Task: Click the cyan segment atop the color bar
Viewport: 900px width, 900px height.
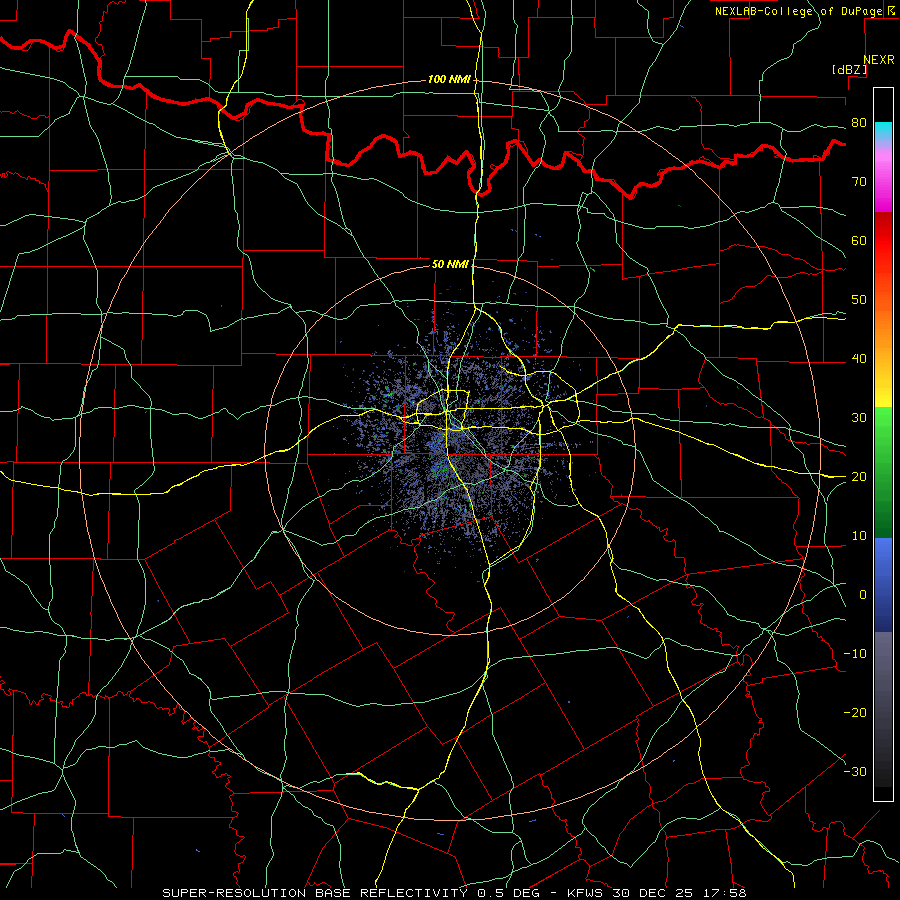Action: pyautogui.click(x=883, y=131)
